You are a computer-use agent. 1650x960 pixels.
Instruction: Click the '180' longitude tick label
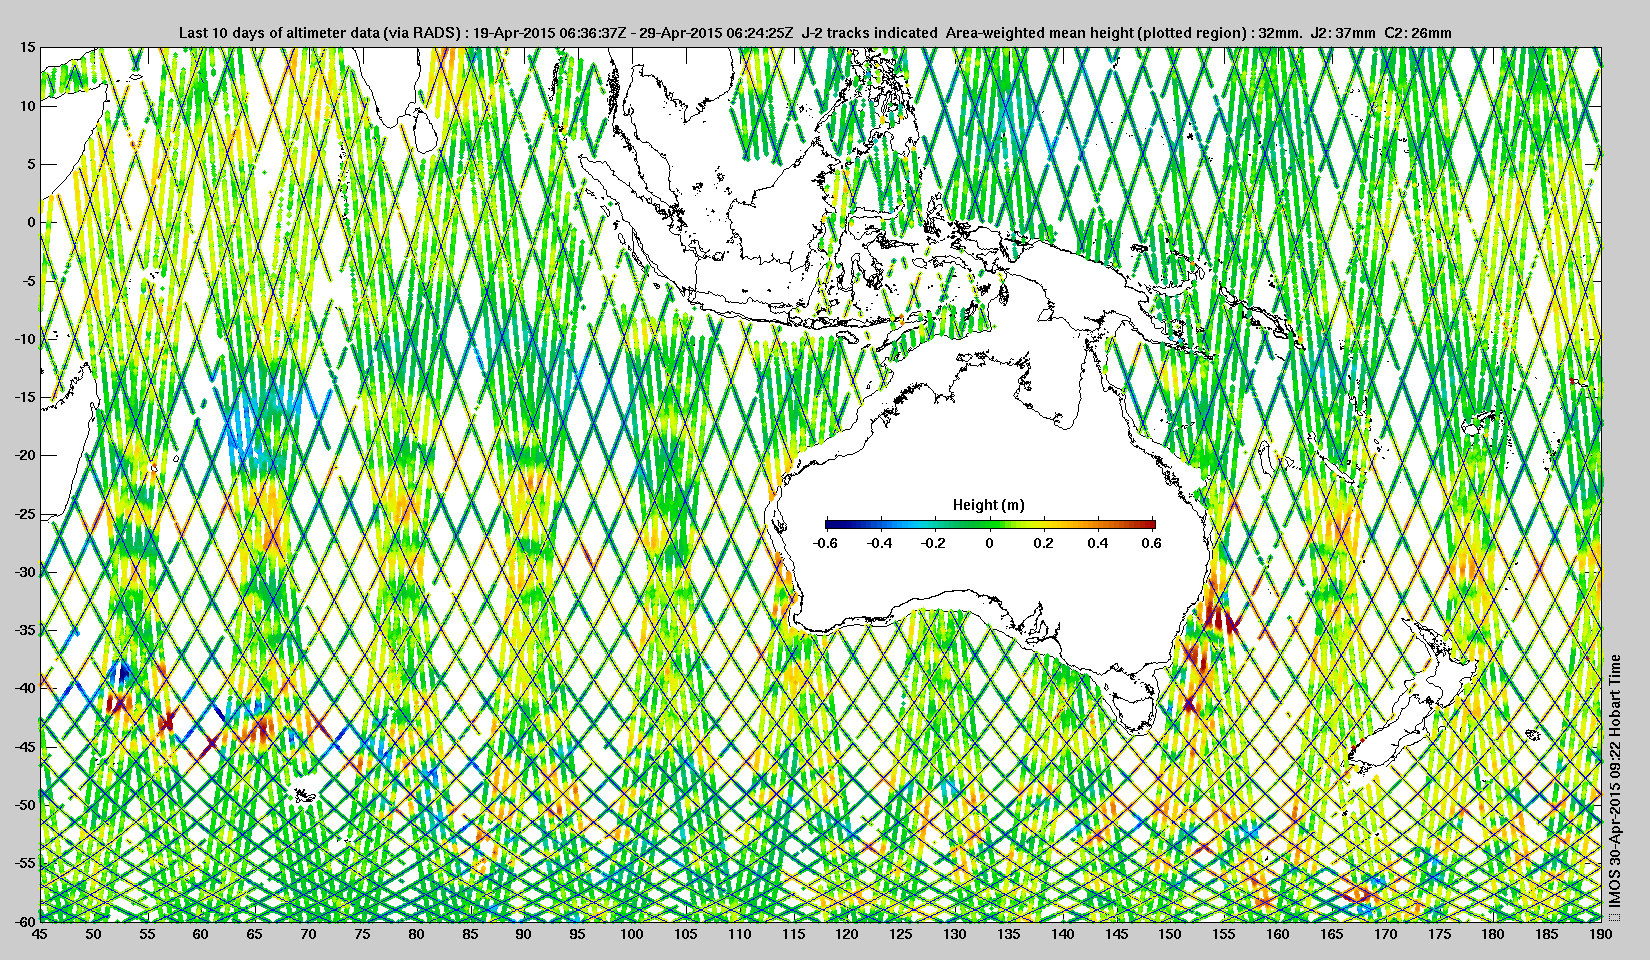1493,934
